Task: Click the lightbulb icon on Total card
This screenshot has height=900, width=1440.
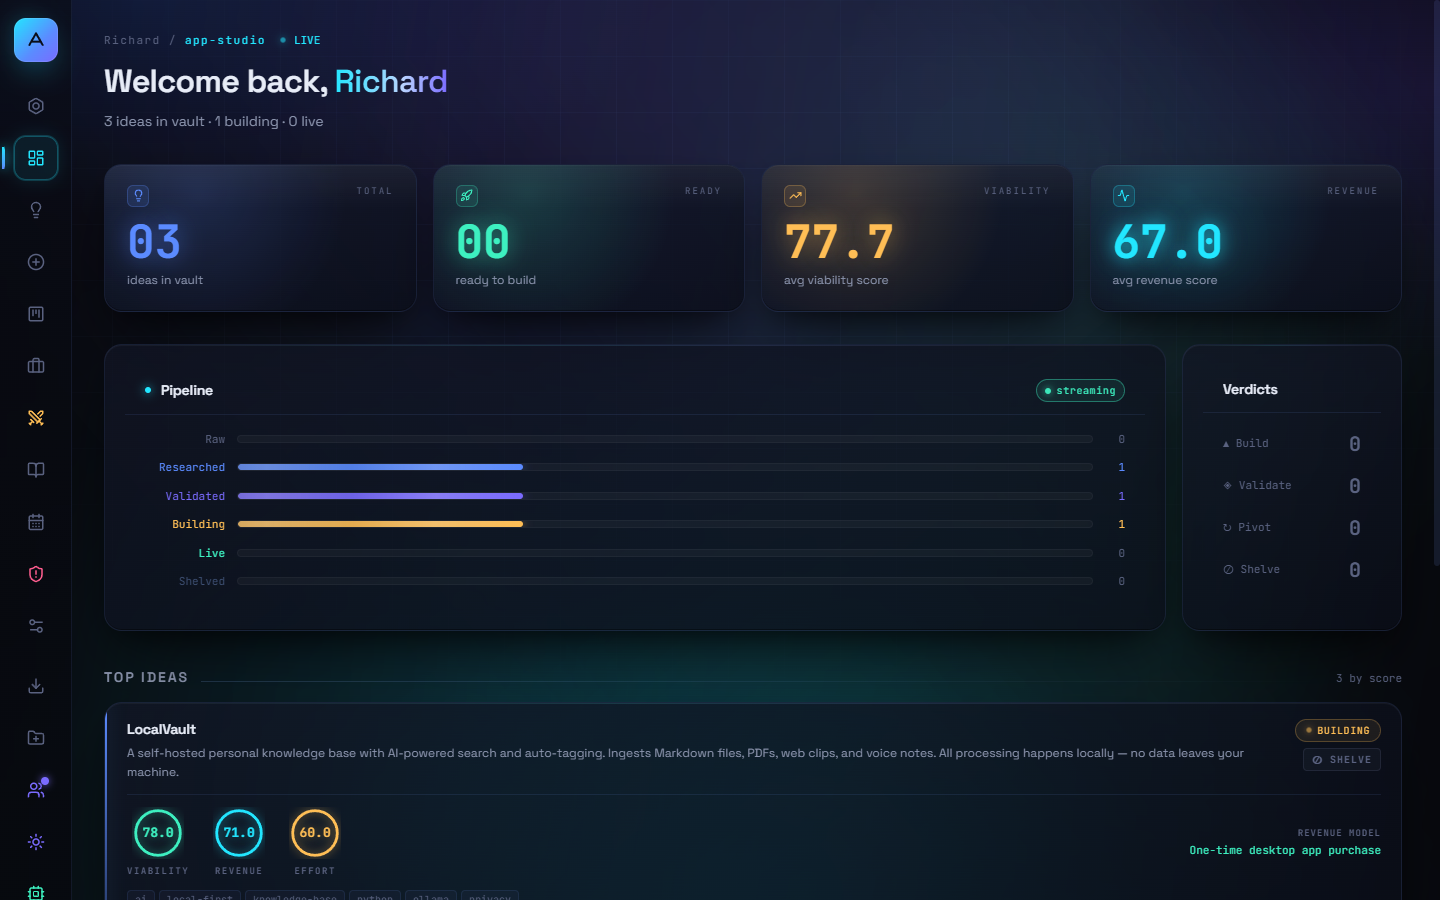Action: 138,196
